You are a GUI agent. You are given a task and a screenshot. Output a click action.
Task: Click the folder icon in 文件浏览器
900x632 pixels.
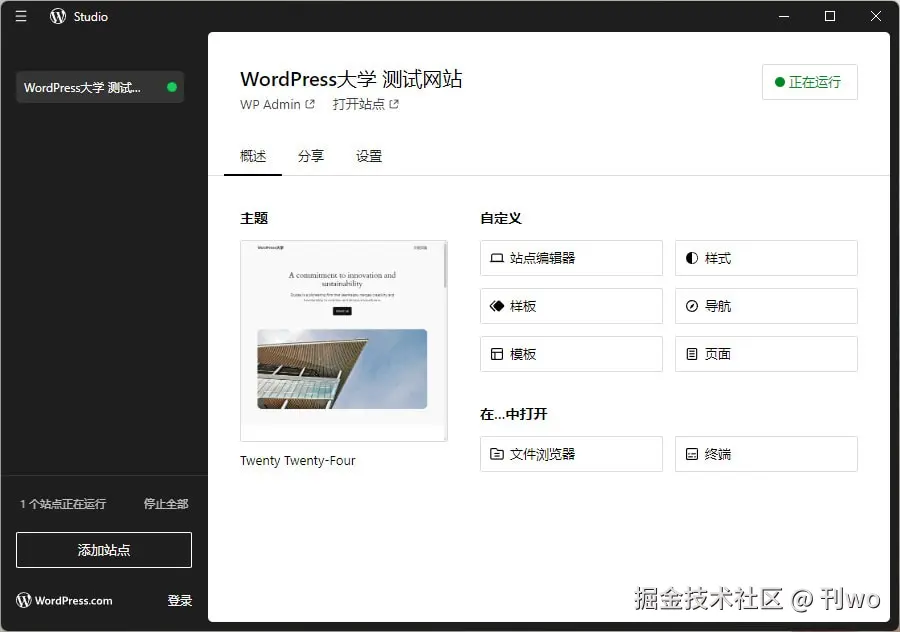(x=496, y=454)
